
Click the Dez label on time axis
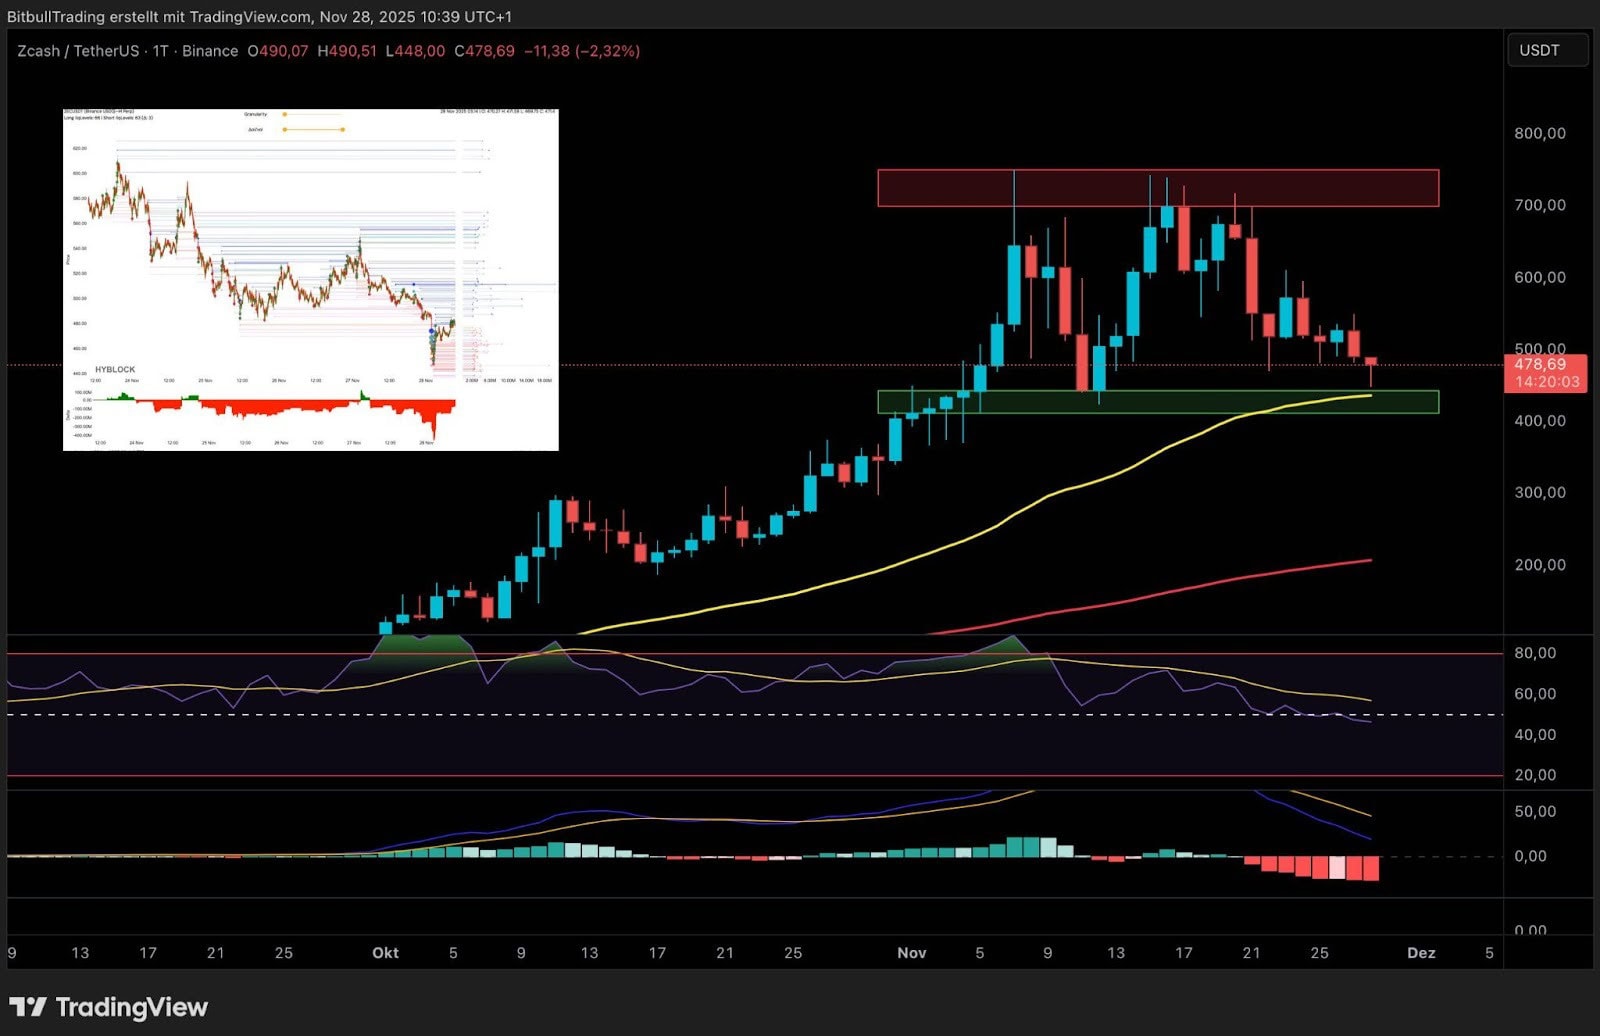coord(1420,953)
